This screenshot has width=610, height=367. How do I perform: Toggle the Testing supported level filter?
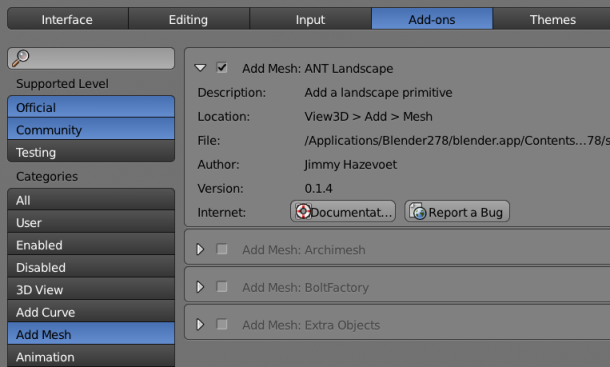pos(91,152)
